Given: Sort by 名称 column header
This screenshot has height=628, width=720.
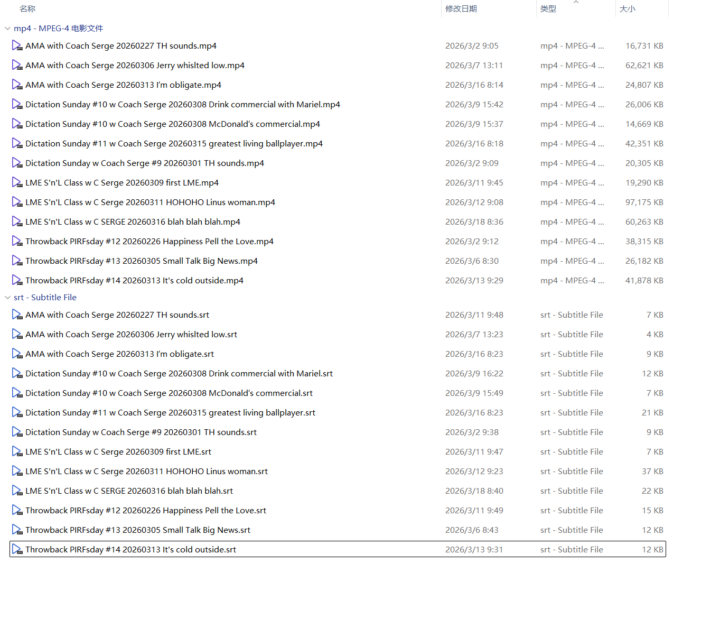Looking at the screenshot, I should point(28,9).
